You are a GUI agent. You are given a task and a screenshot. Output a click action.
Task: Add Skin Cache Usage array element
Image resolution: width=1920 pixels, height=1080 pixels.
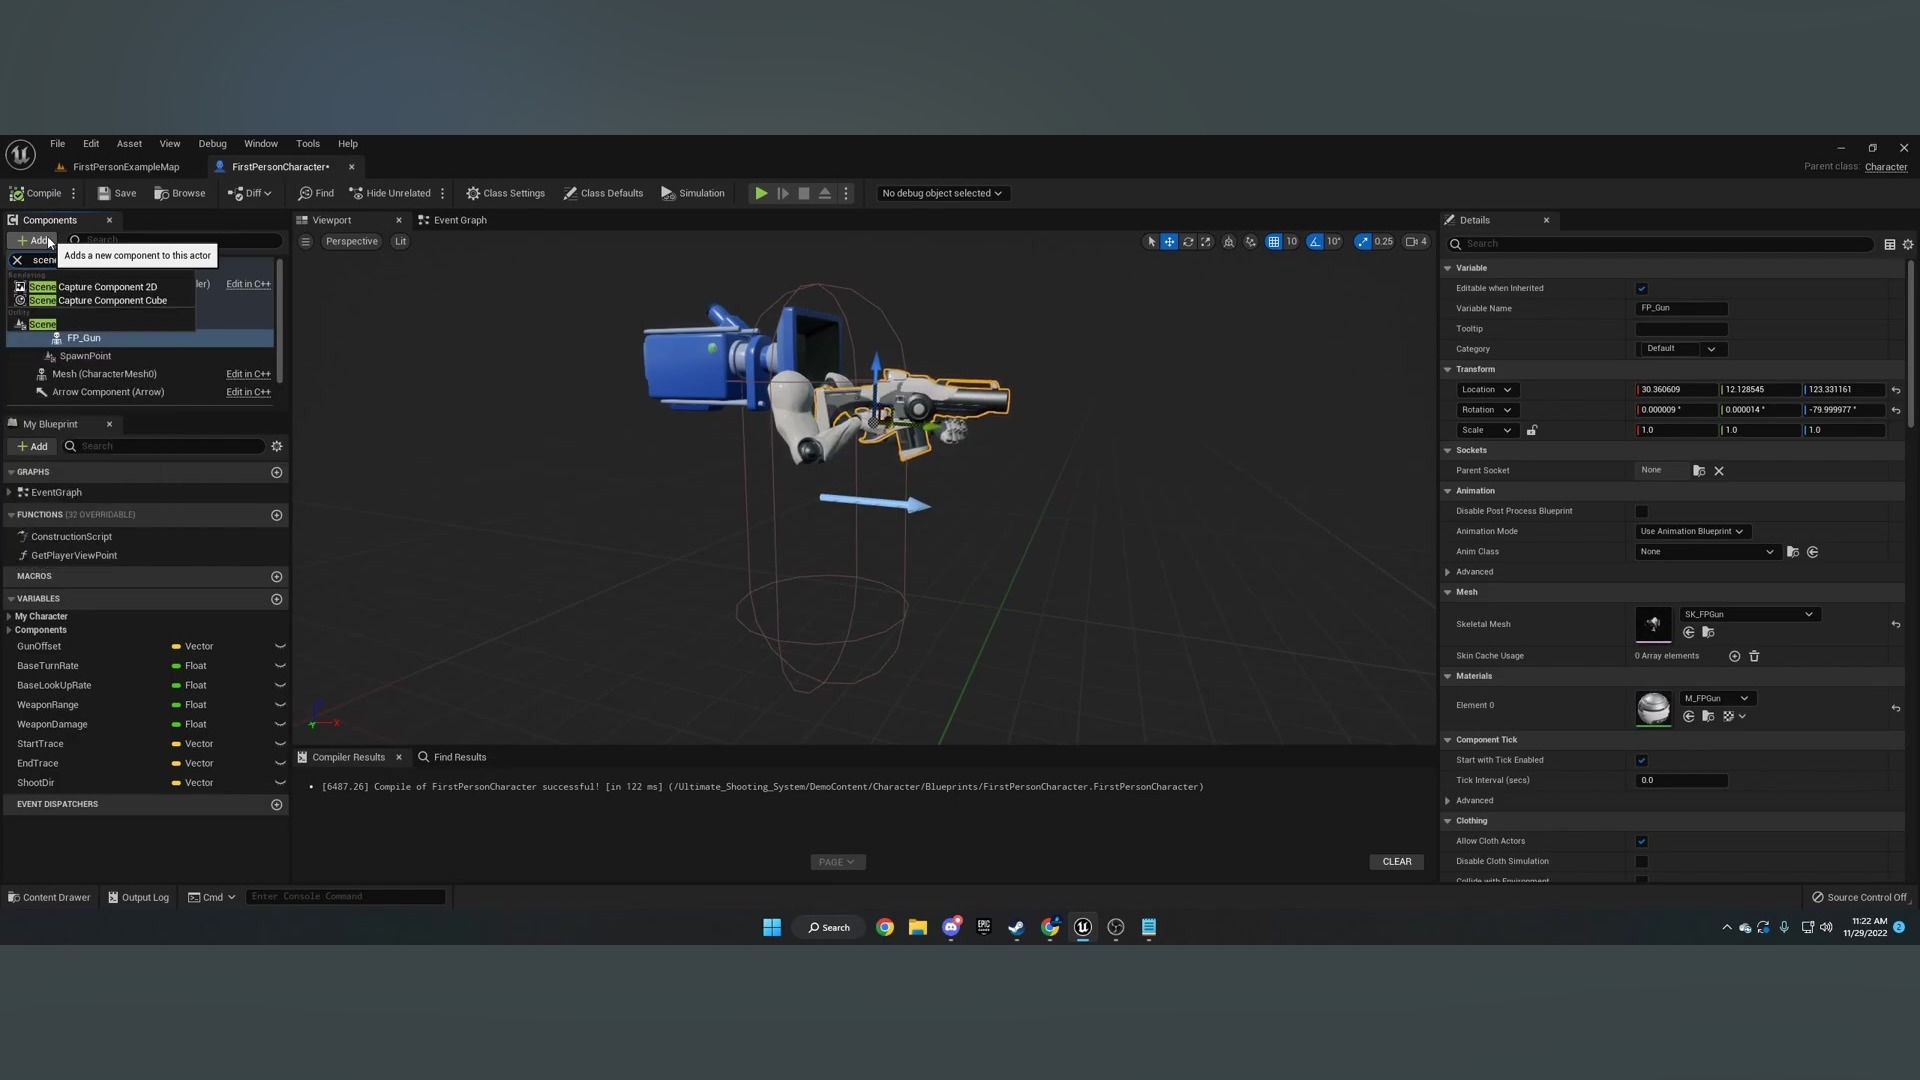click(1735, 656)
